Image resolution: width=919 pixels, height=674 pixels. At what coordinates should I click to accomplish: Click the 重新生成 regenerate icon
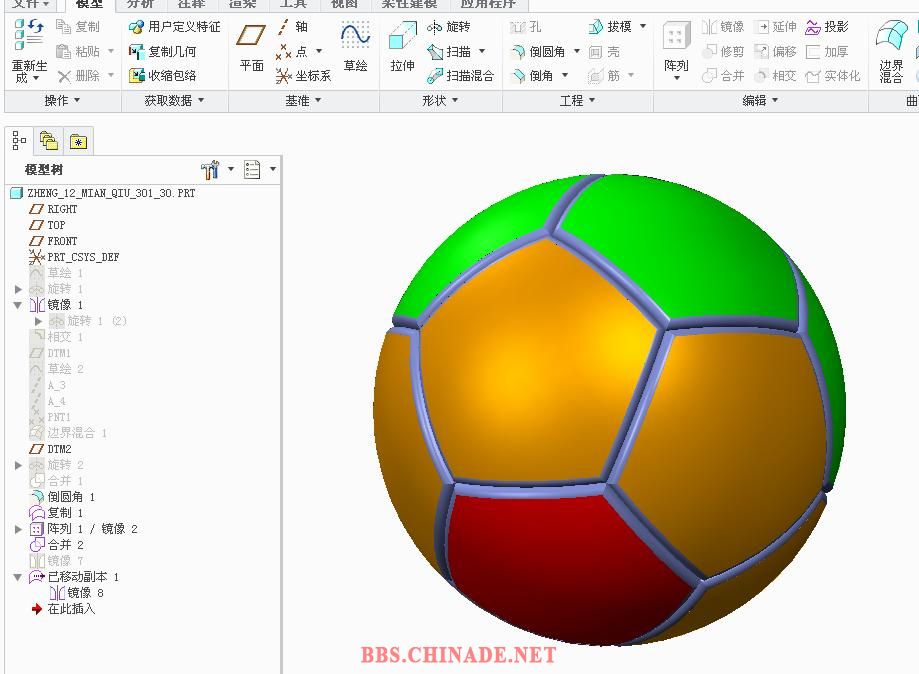pyautogui.click(x=29, y=34)
